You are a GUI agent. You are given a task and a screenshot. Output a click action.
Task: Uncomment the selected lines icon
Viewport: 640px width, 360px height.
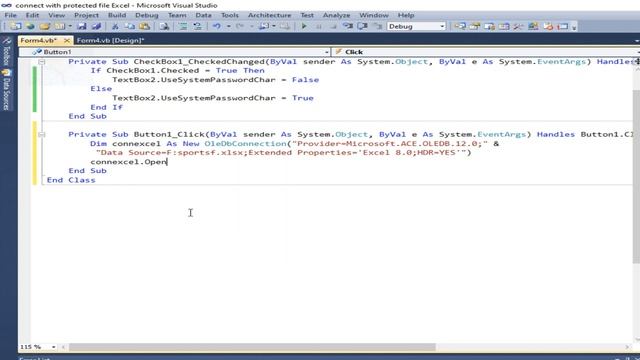point(198,26)
